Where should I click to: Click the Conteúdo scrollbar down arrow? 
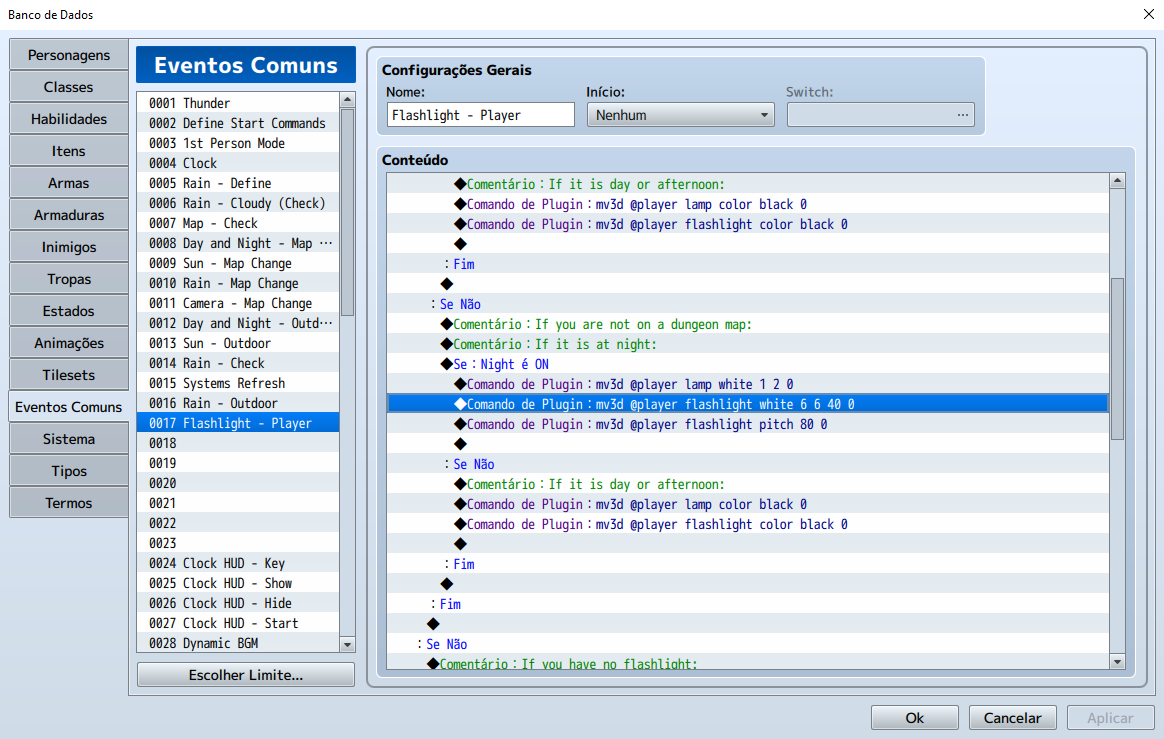(1117, 662)
